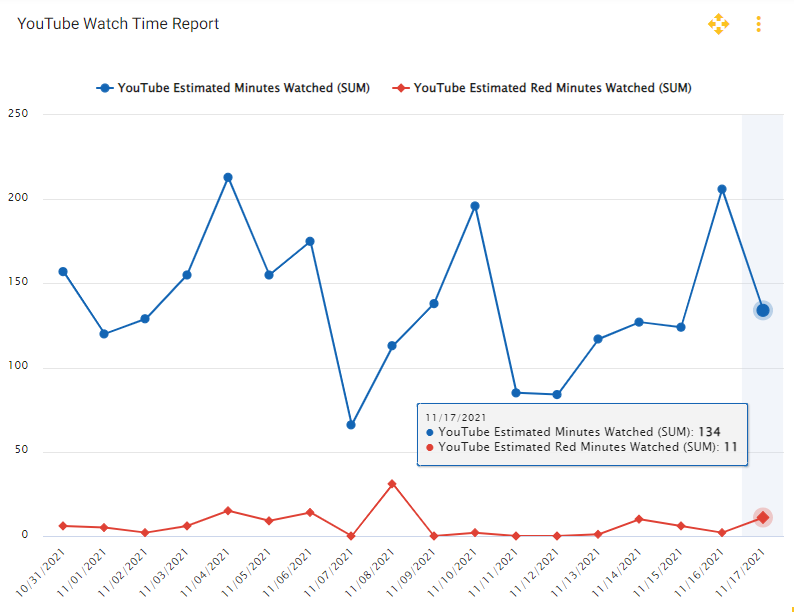Select the red data point on 11/08/2021
The image size is (794, 612).
(392, 484)
